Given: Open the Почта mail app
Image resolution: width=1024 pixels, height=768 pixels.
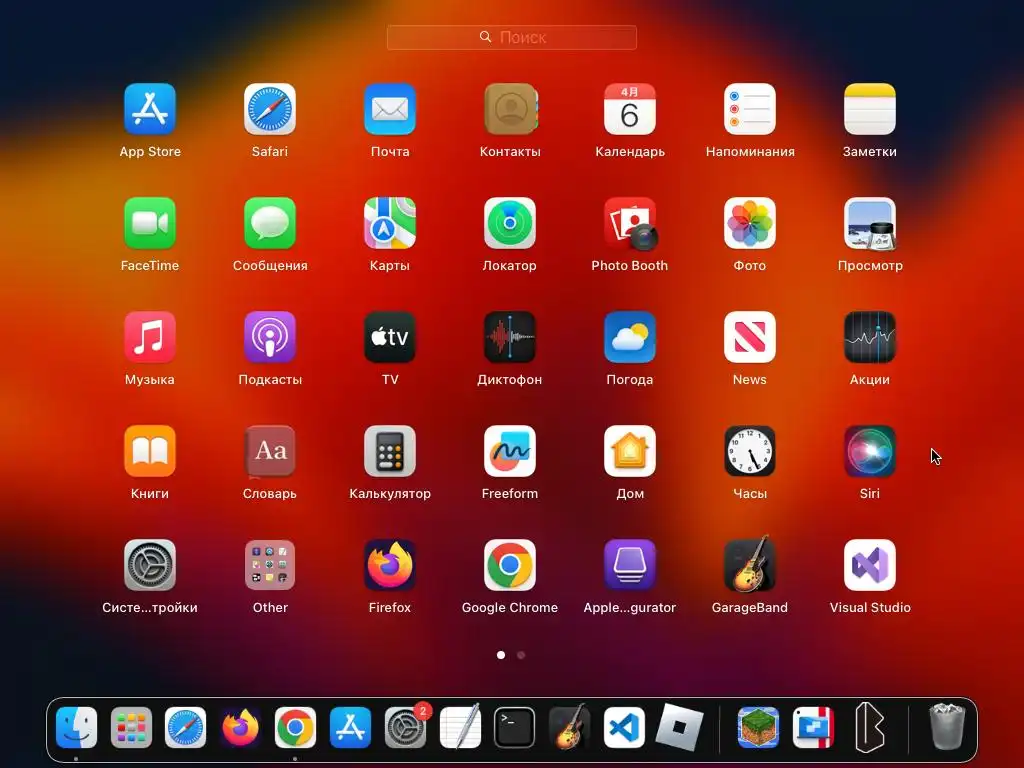Looking at the screenshot, I should 390,109.
